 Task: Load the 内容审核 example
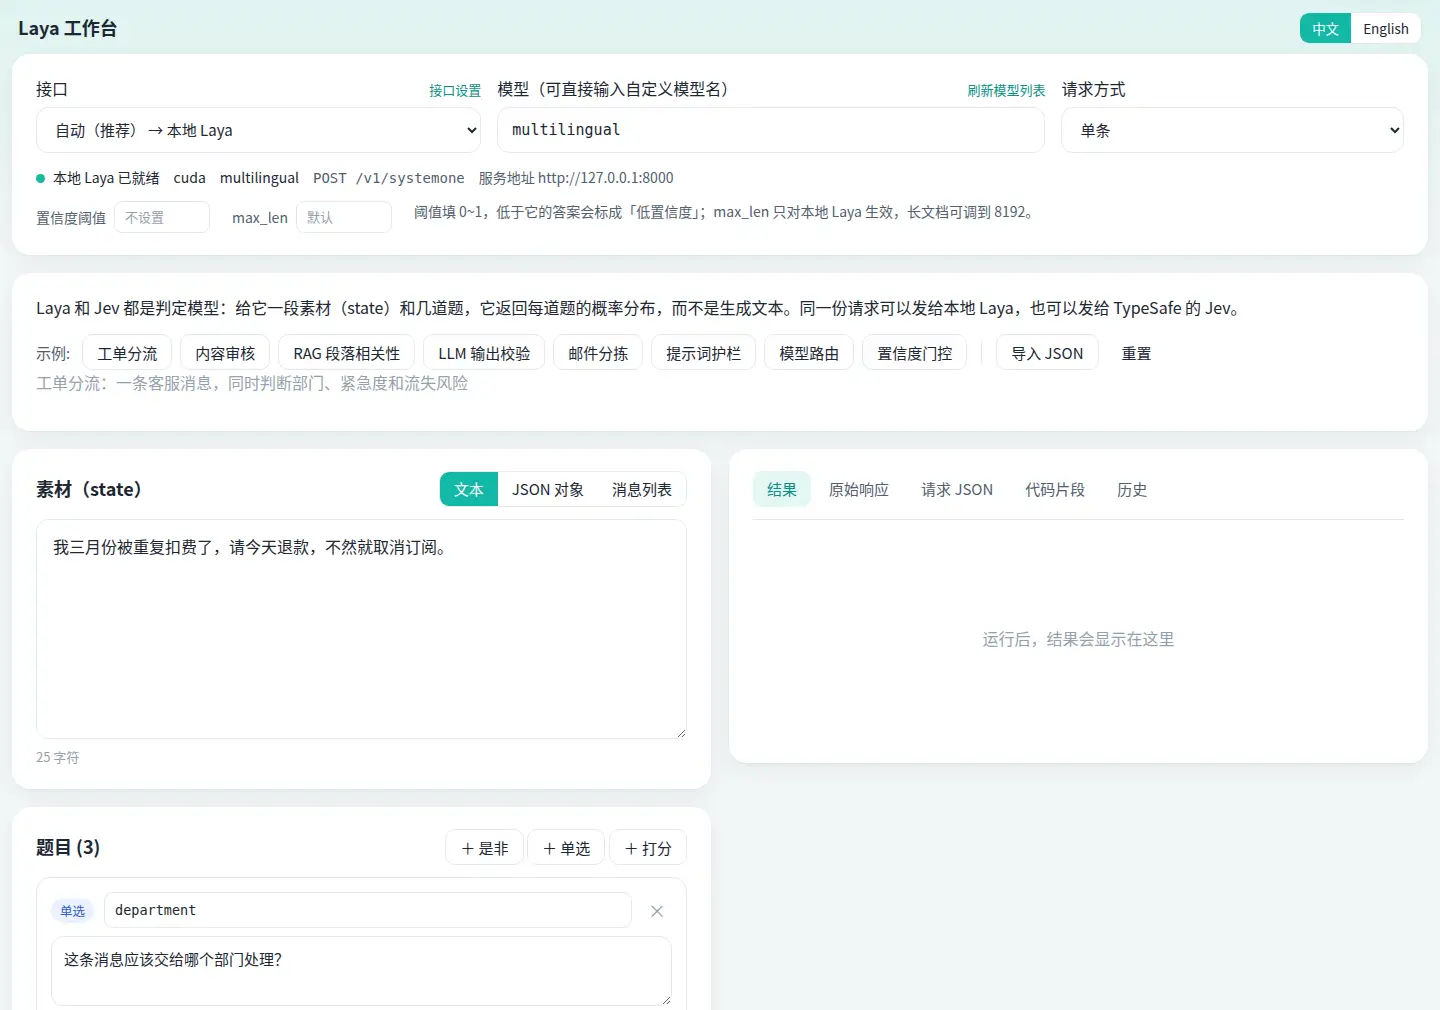(225, 353)
